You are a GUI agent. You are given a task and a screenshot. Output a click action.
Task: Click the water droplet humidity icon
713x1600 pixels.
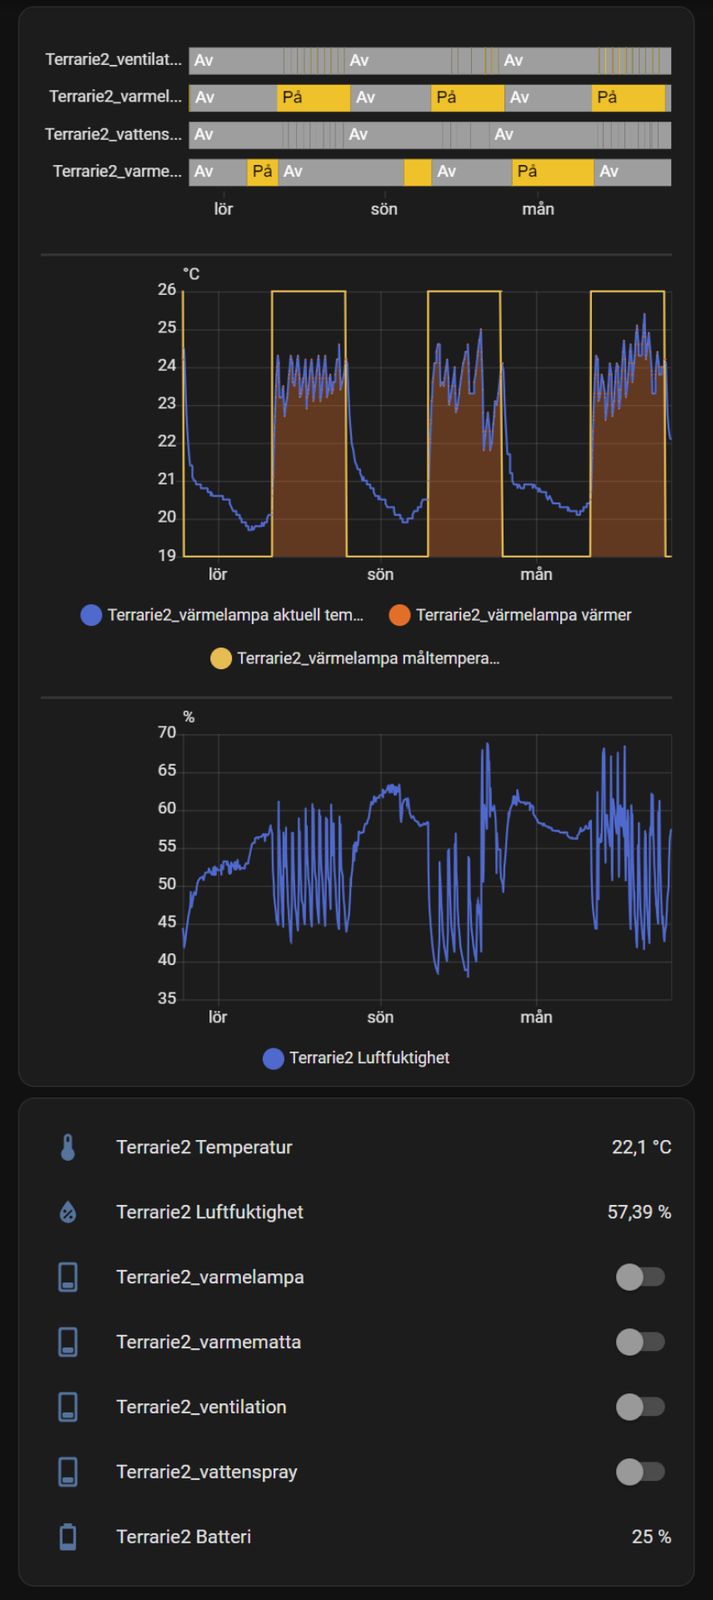(68, 1212)
